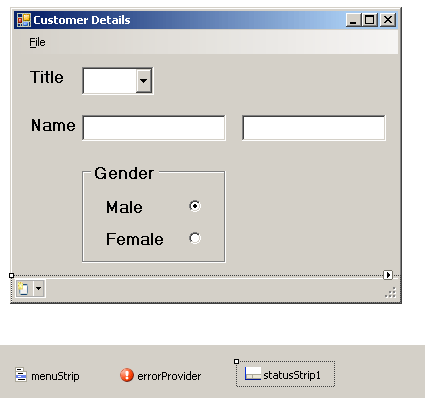Select the errorProvider red icon
The image size is (425, 398).
pyautogui.click(x=127, y=375)
